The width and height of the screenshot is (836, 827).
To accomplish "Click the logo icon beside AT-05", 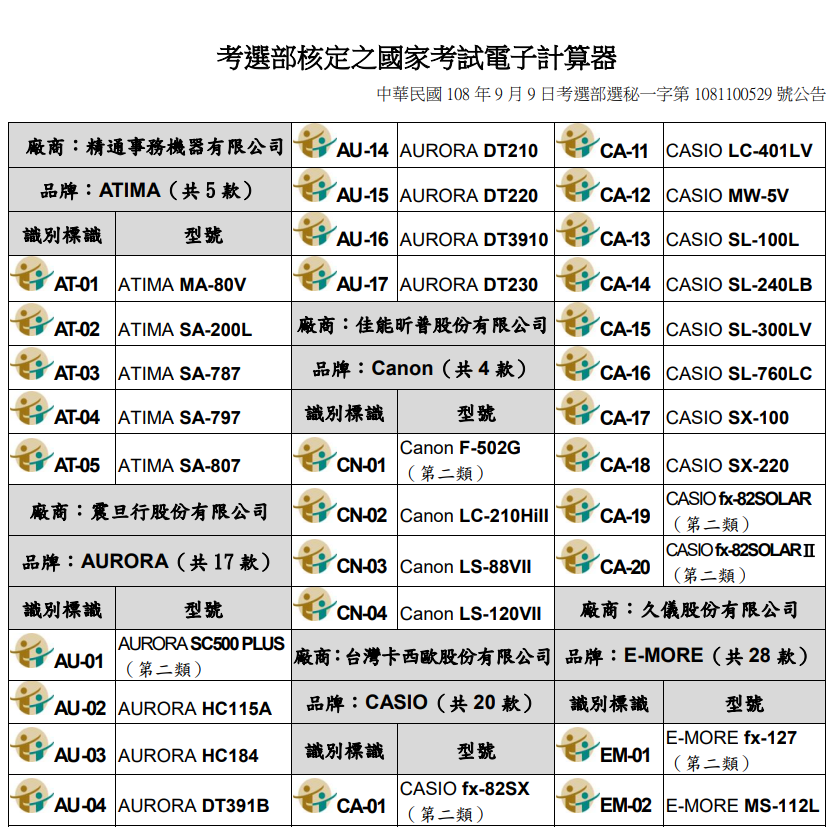I will [x=32, y=455].
